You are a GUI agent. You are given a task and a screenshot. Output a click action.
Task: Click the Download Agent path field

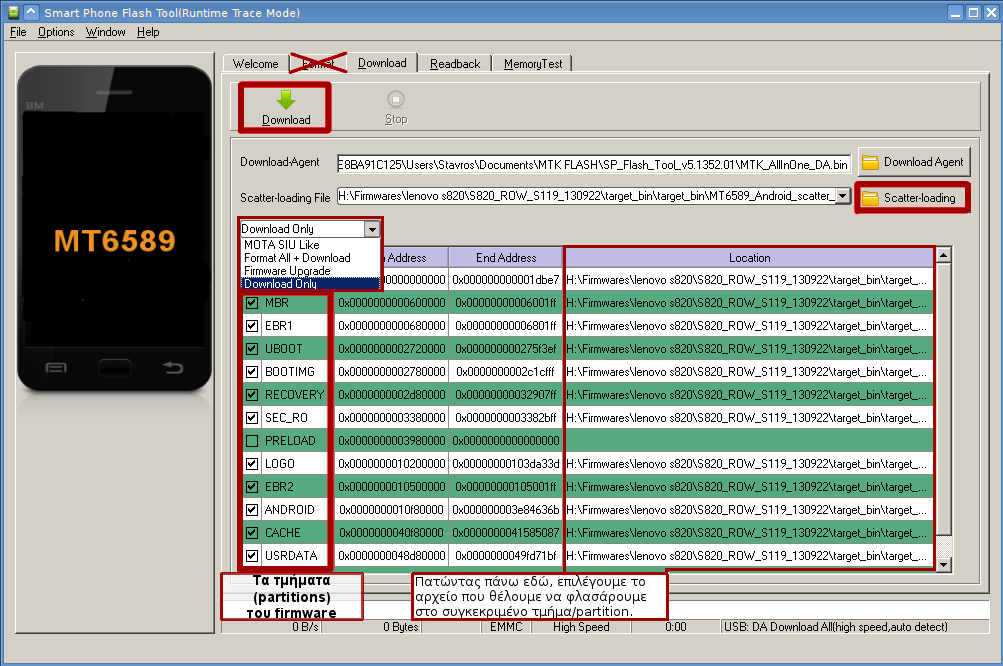594,164
